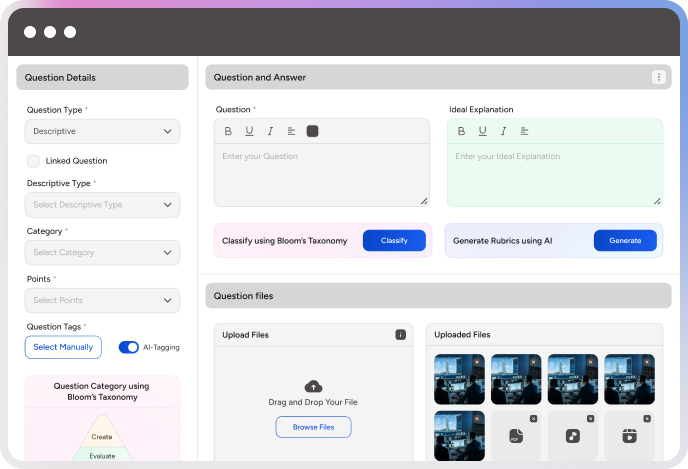Open the Select Category dropdown
The height and width of the screenshot is (469, 688).
tap(102, 253)
